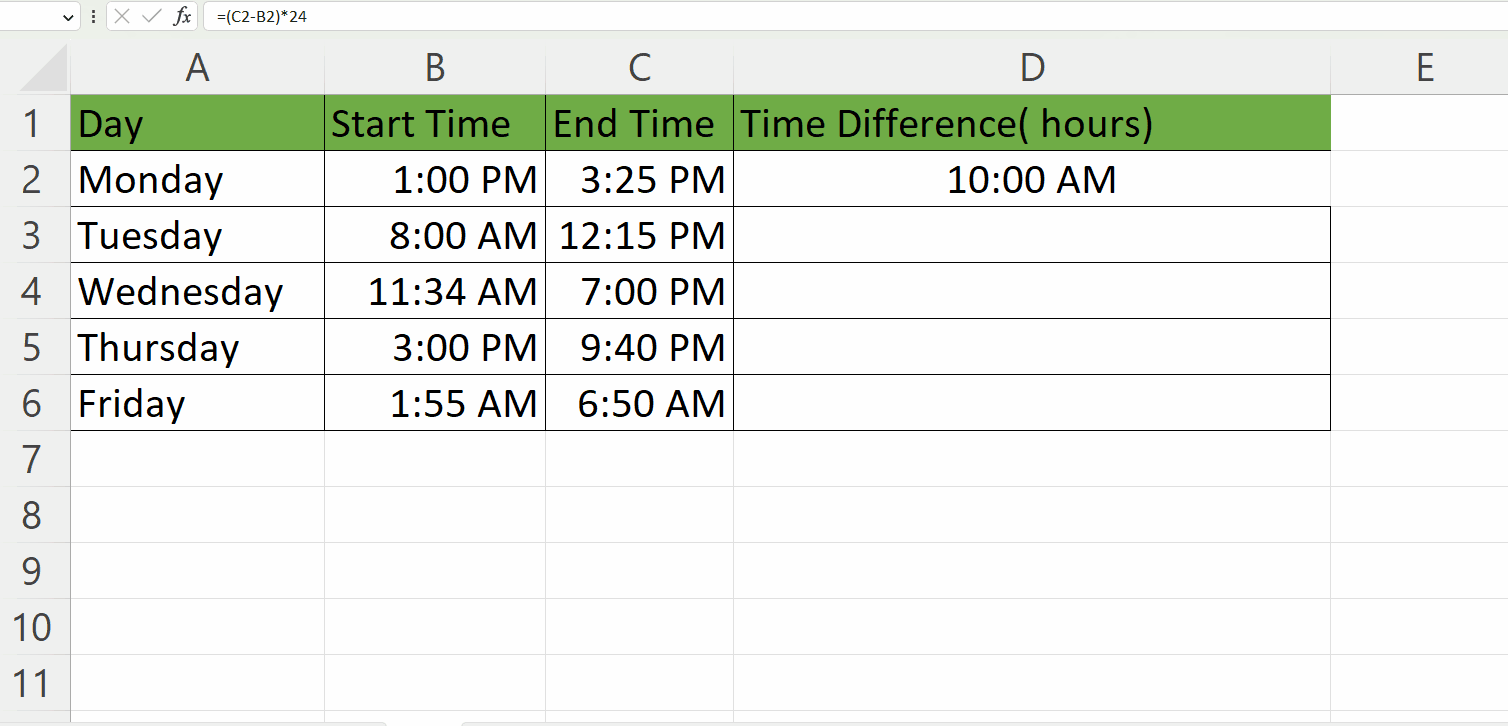
Task: Click the Select All corner above row 1
Action: 45,67
